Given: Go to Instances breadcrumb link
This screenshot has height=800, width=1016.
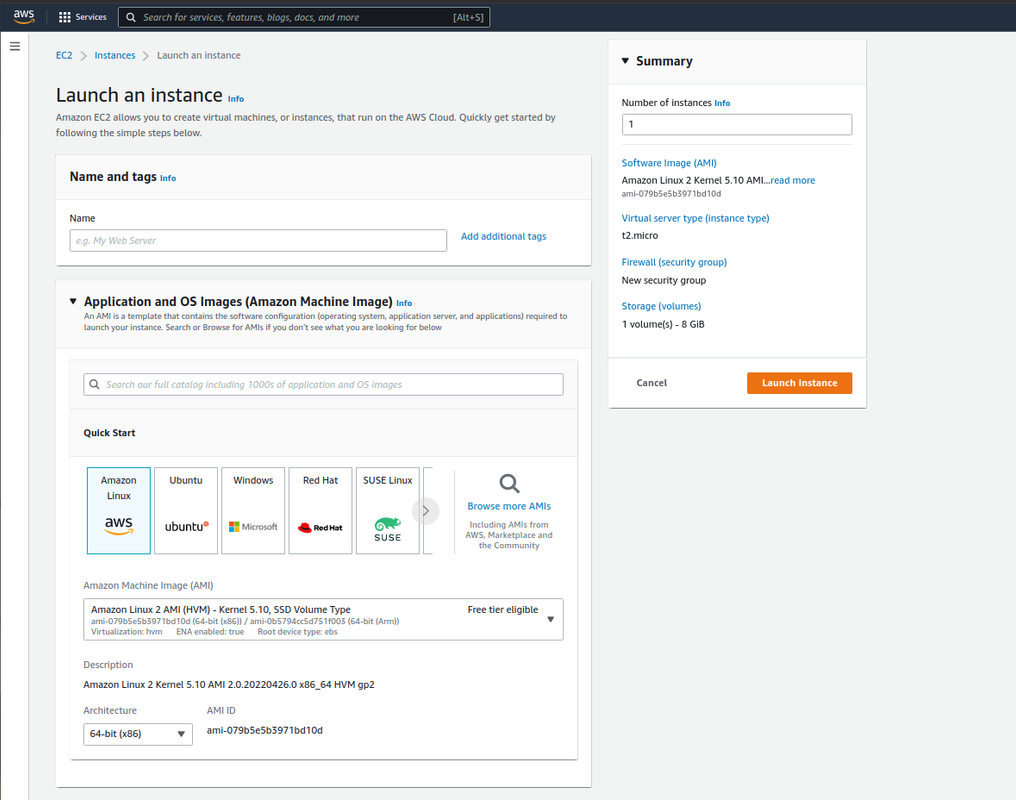Looking at the screenshot, I should tap(115, 56).
